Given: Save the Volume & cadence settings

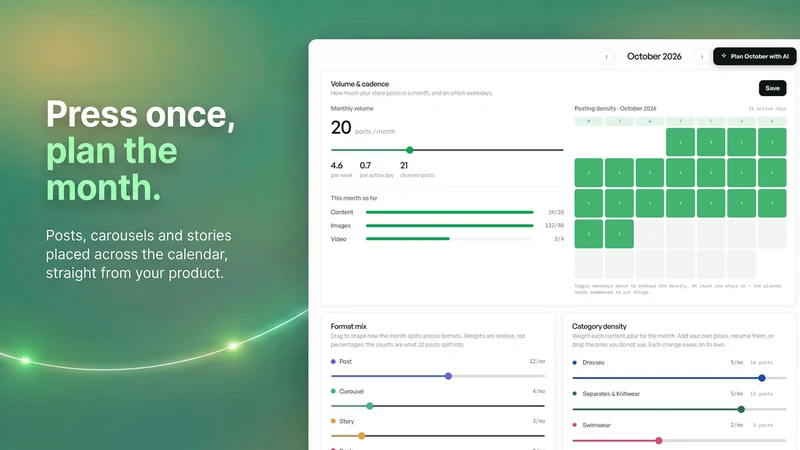Looking at the screenshot, I should tap(772, 88).
